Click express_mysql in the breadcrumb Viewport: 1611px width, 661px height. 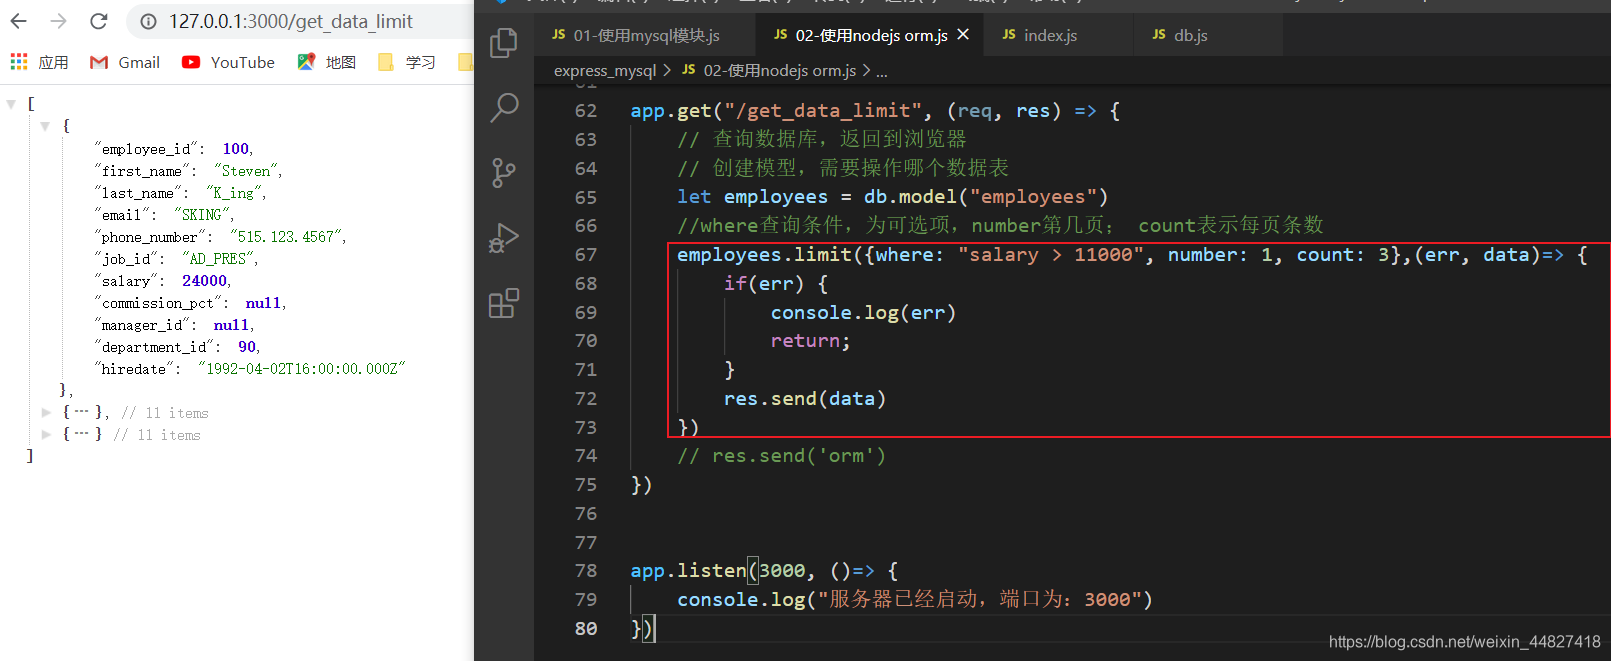tap(605, 70)
